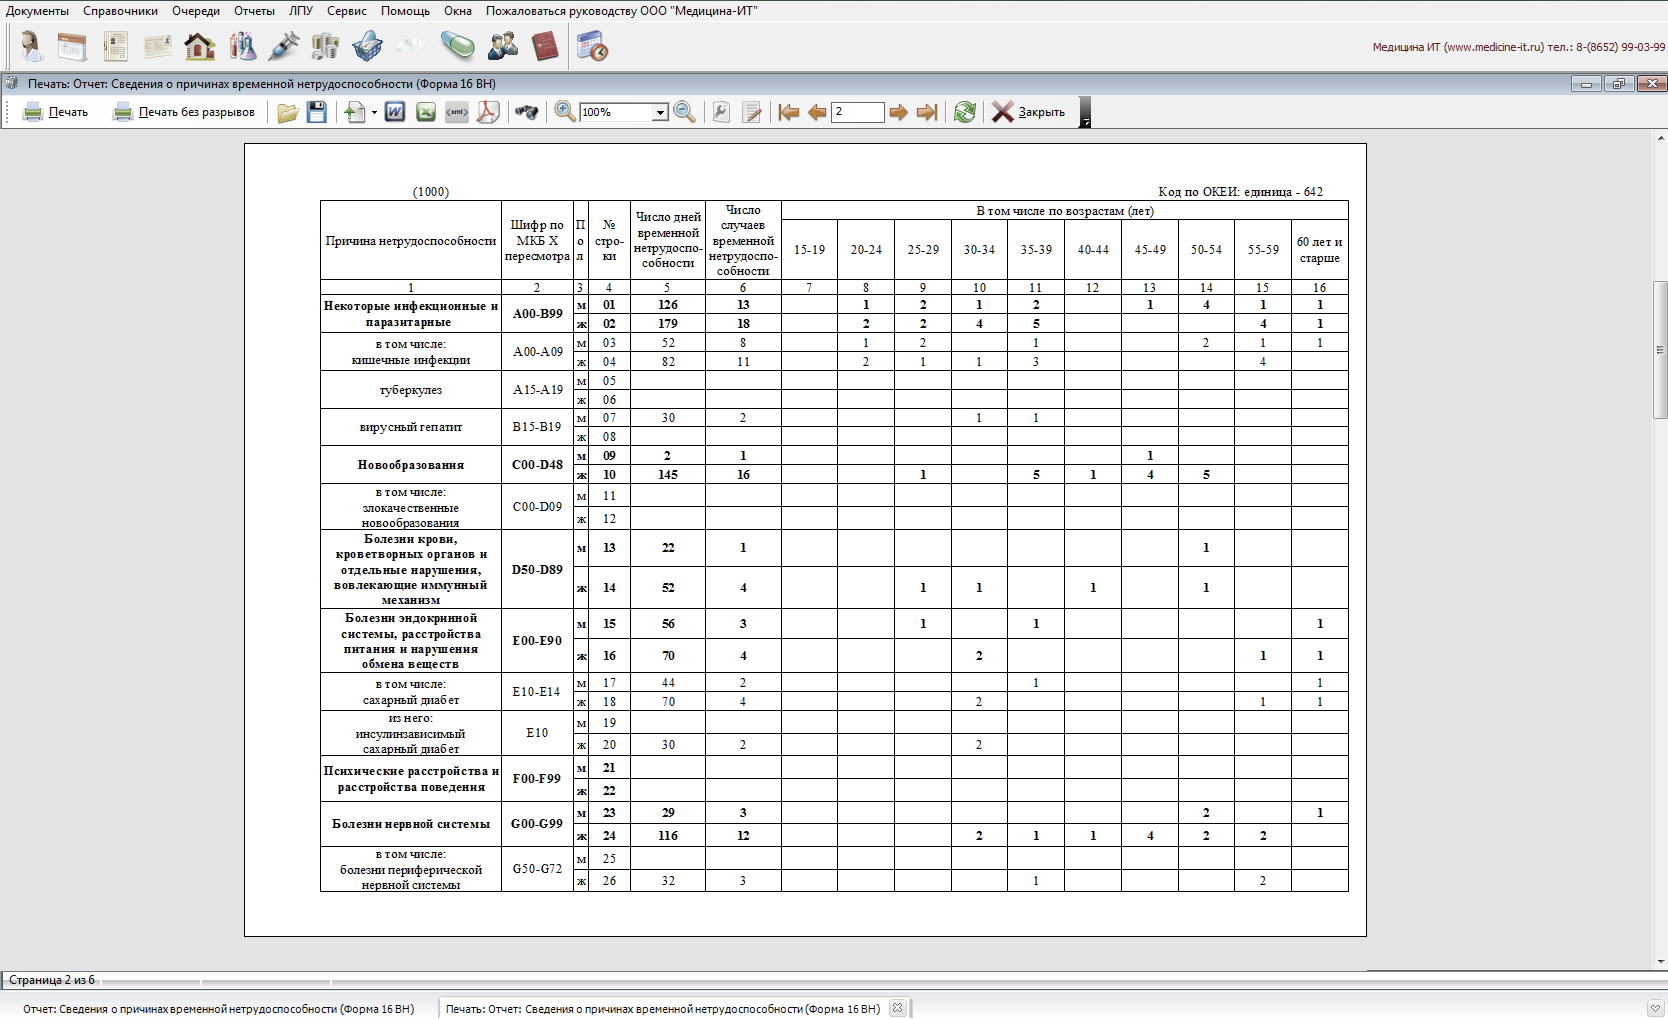Click the G00-G99 code cell
The image size is (1668, 1019).
(537, 824)
